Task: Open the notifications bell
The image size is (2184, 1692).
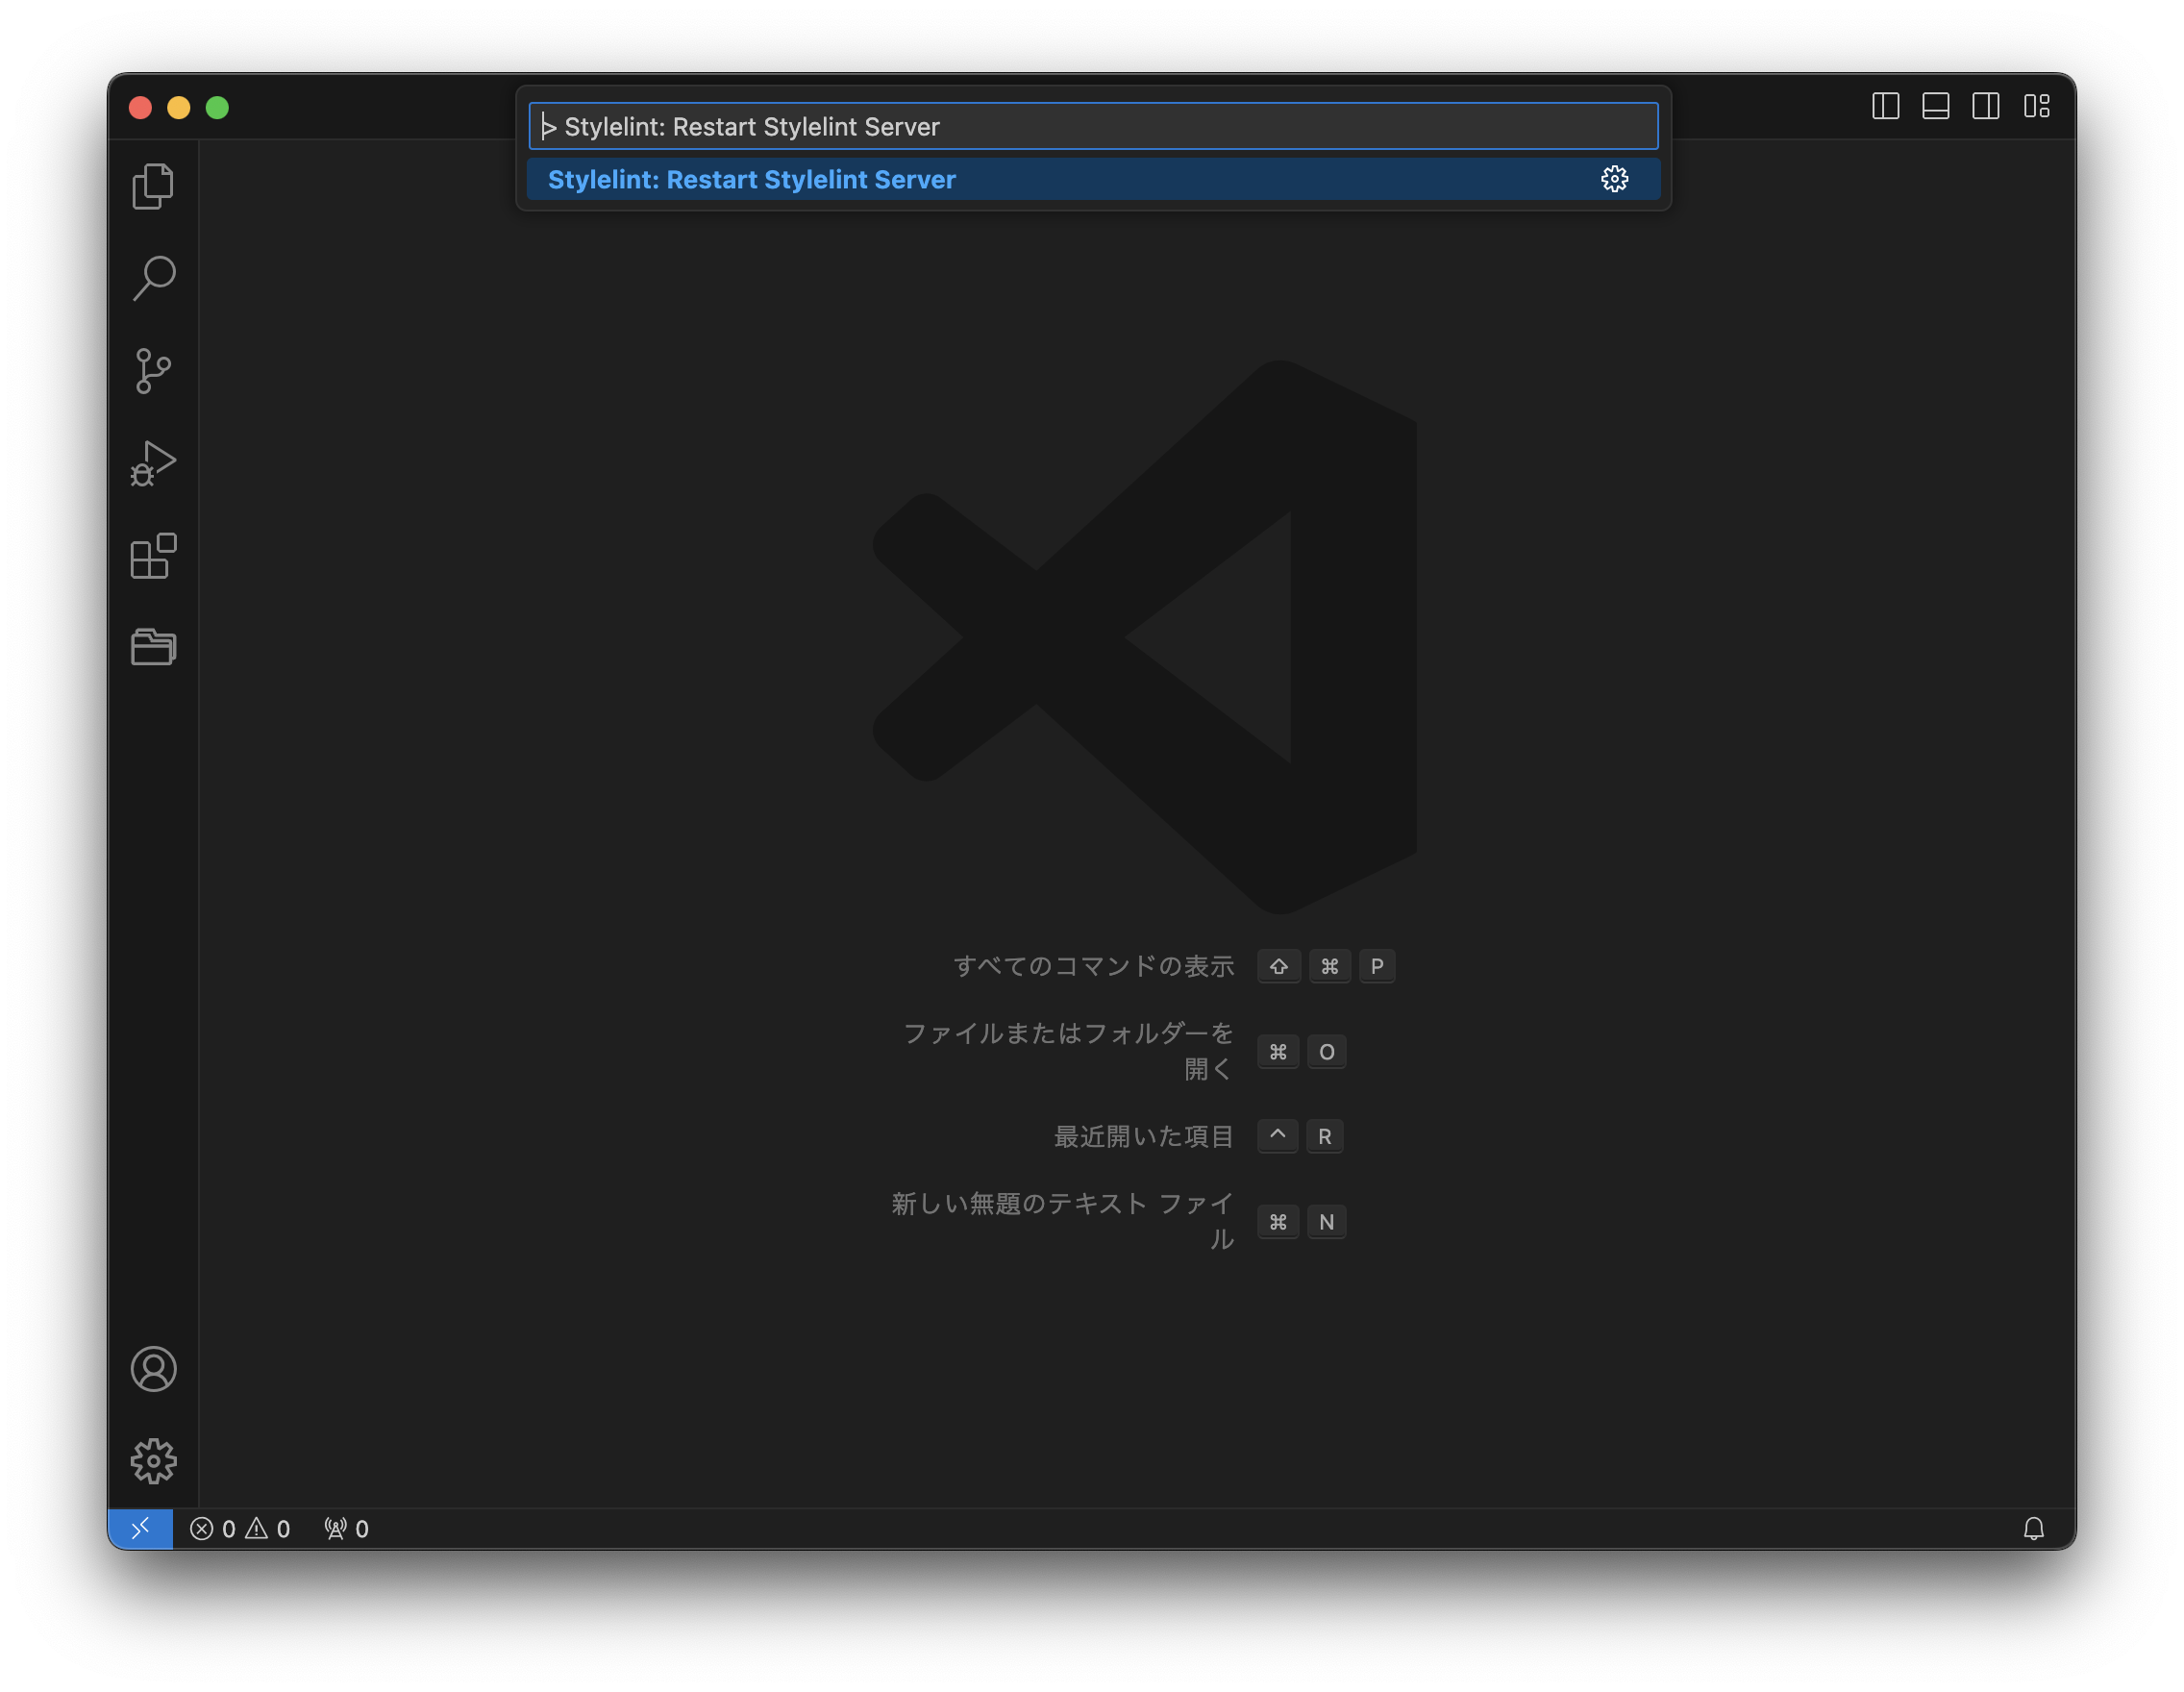Action: click(x=2034, y=1528)
